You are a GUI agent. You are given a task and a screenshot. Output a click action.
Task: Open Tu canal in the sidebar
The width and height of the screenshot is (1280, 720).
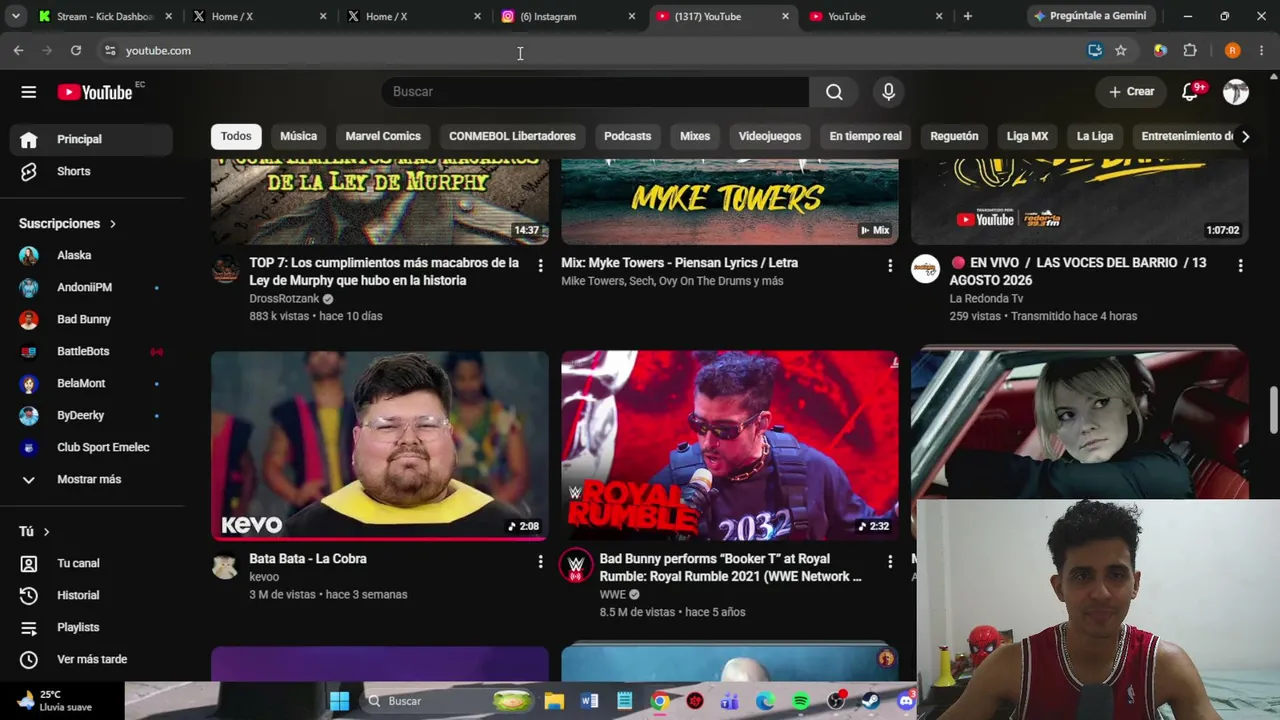coord(92,563)
